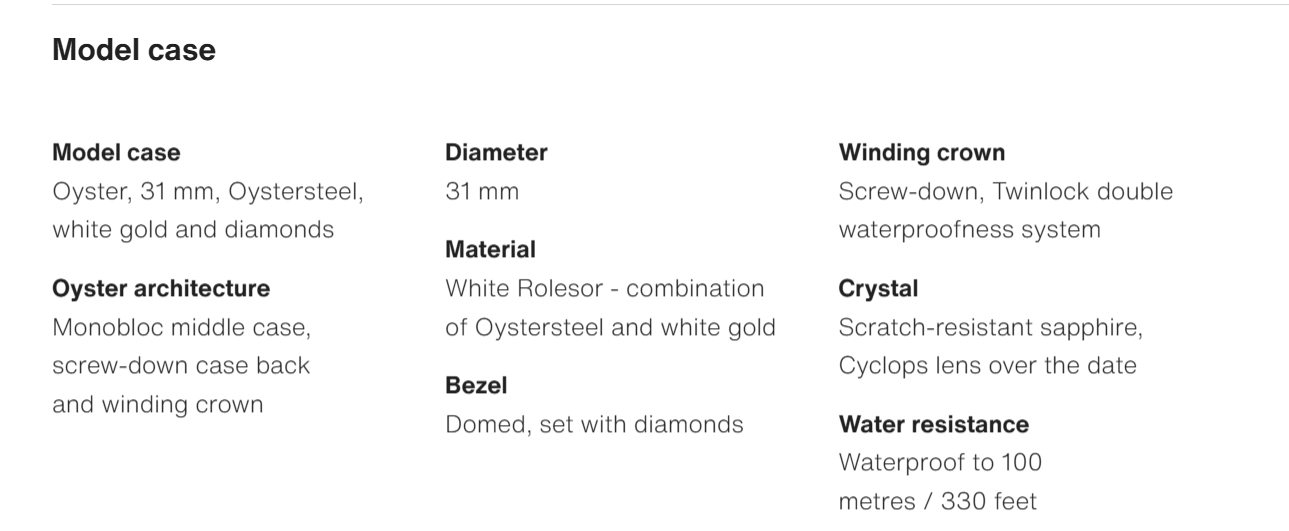
Task: Select the "Scratch-resistant sapphire" text line
Action: (x=990, y=327)
